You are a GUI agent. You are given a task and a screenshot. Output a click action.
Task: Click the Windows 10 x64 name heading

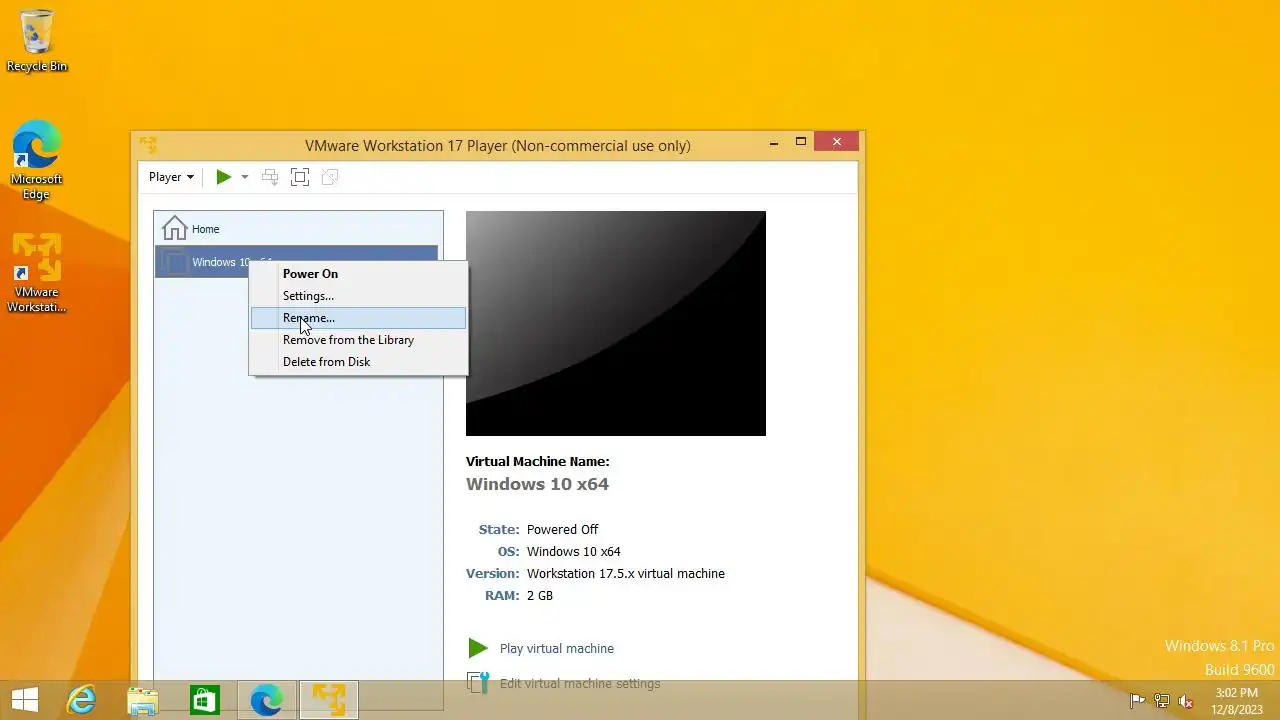point(537,484)
